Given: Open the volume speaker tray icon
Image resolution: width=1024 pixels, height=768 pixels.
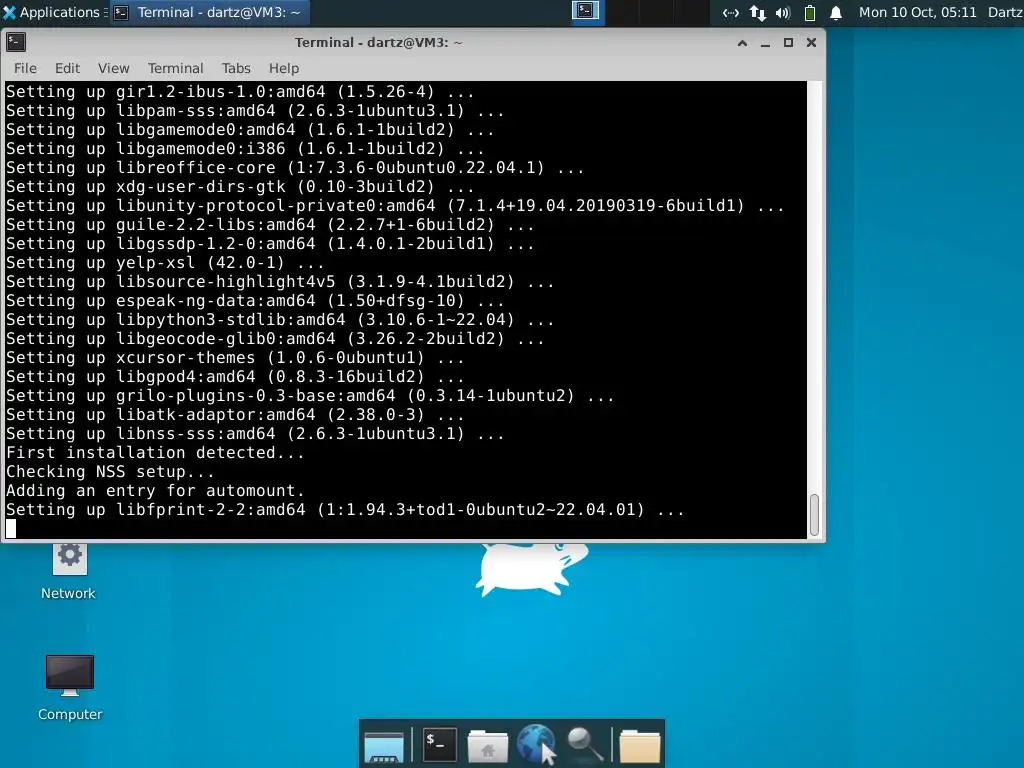Looking at the screenshot, I should 784,13.
